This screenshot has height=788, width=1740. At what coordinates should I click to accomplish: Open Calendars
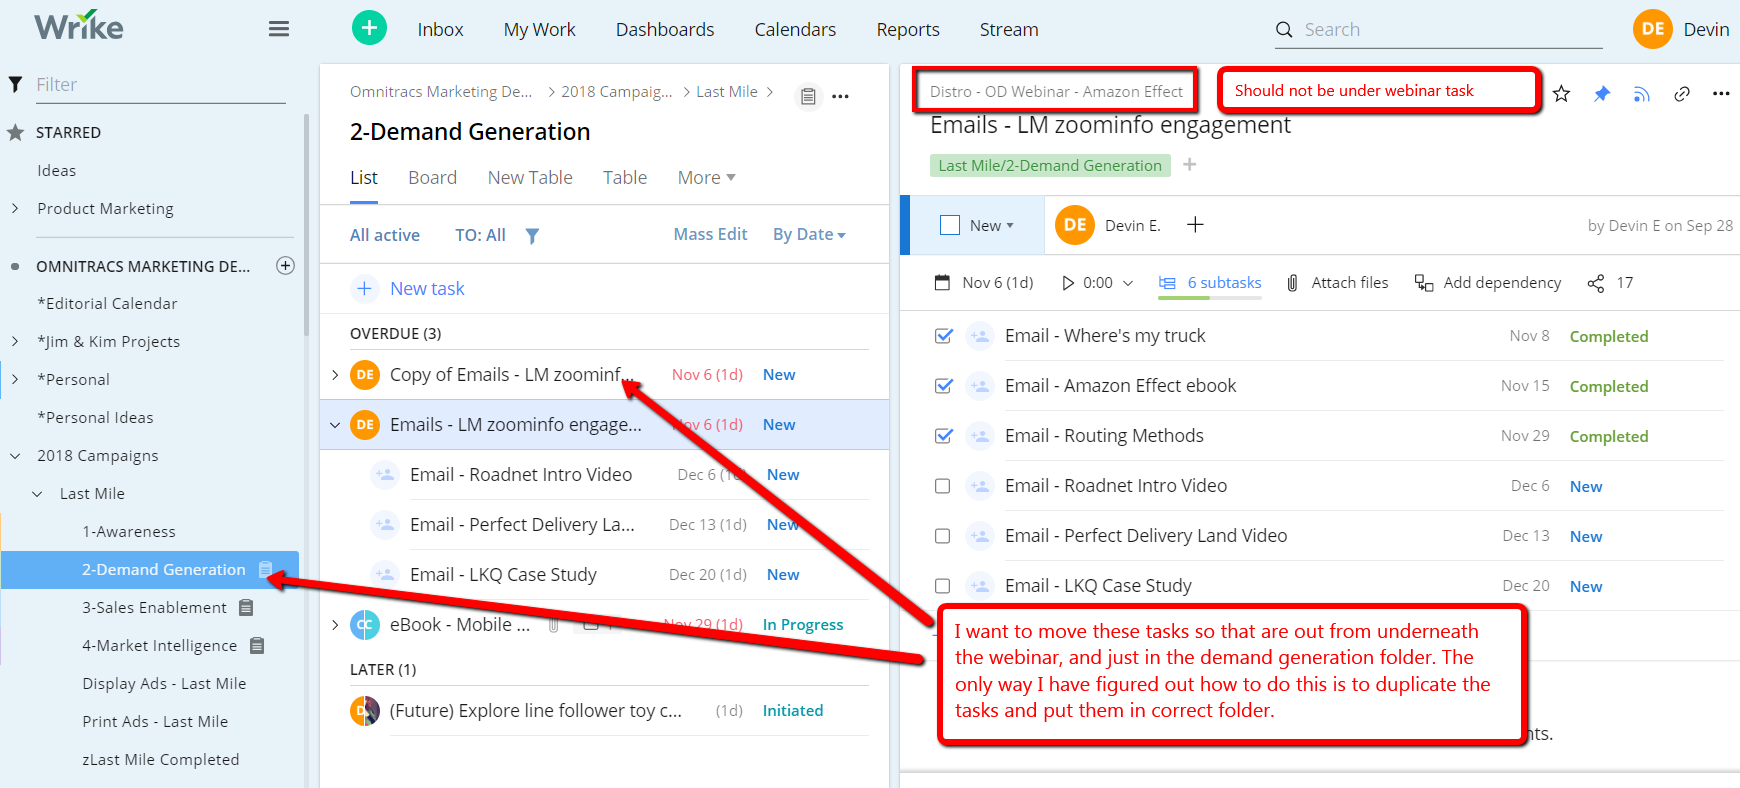click(x=795, y=30)
